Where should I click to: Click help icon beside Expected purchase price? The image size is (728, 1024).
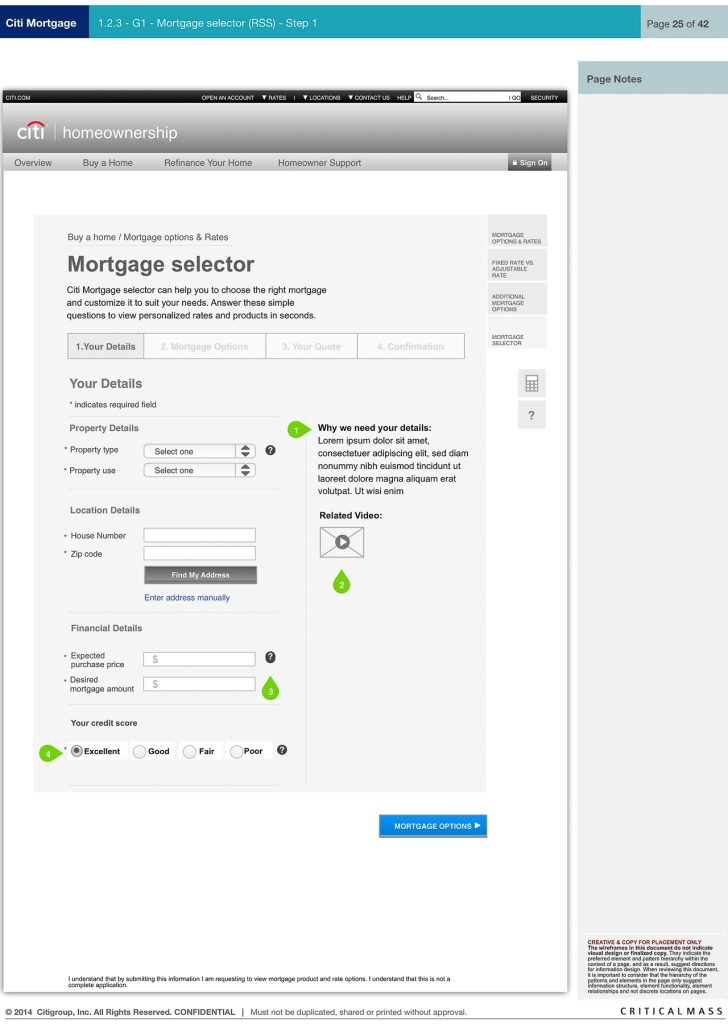click(x=270, y=657)
